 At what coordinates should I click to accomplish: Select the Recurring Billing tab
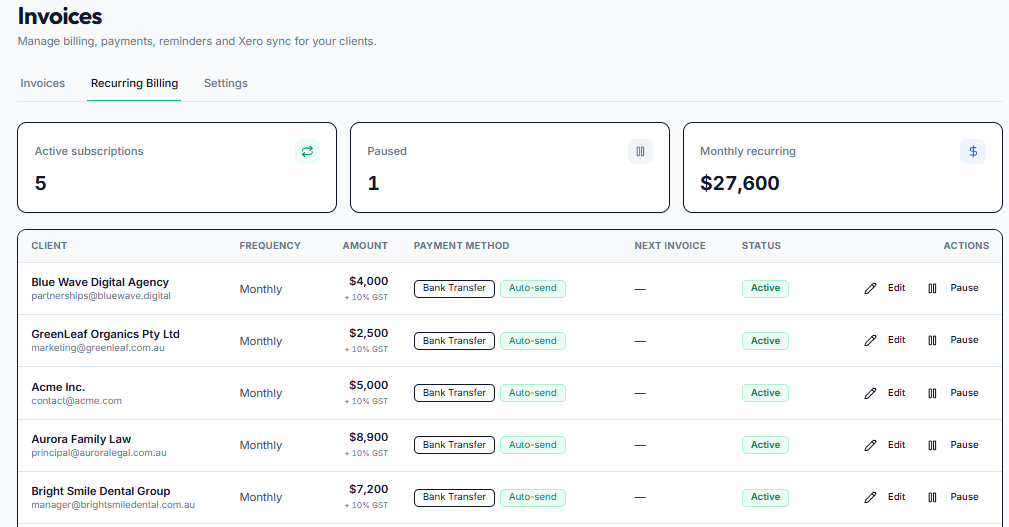[x=134, y=83]
